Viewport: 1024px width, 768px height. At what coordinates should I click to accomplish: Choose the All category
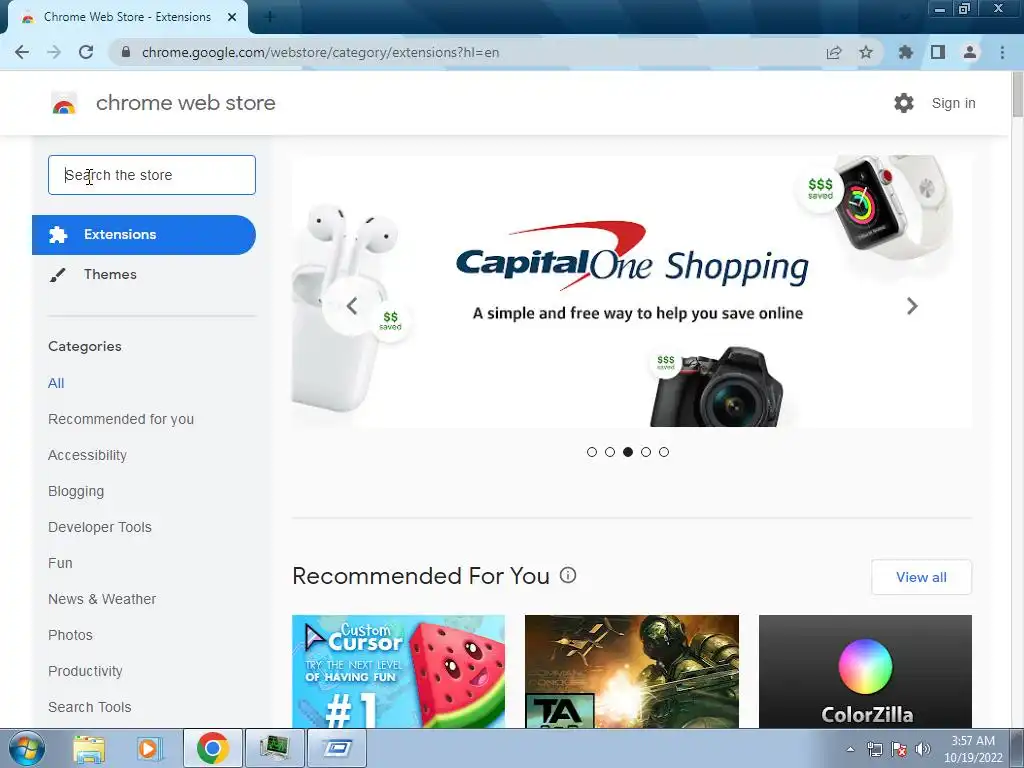point(56,383)
